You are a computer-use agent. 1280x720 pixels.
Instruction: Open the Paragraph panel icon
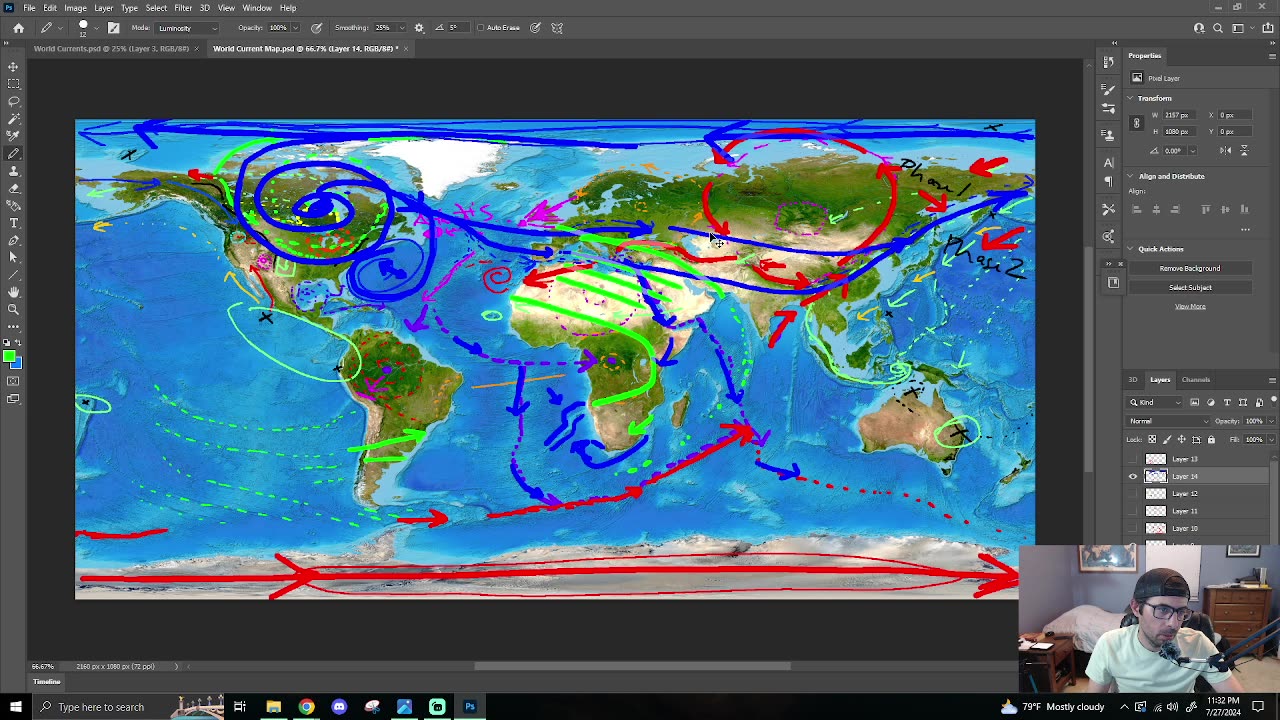tap(1108, 181)
